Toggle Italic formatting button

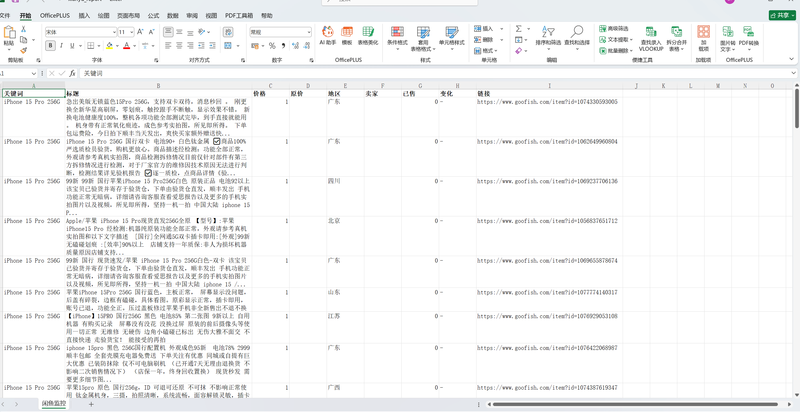pos(61,45)
